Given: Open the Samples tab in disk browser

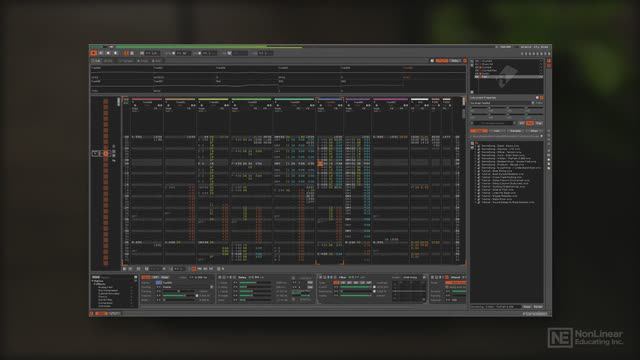Looking at the screenshot, I should [x=515, y=131].
